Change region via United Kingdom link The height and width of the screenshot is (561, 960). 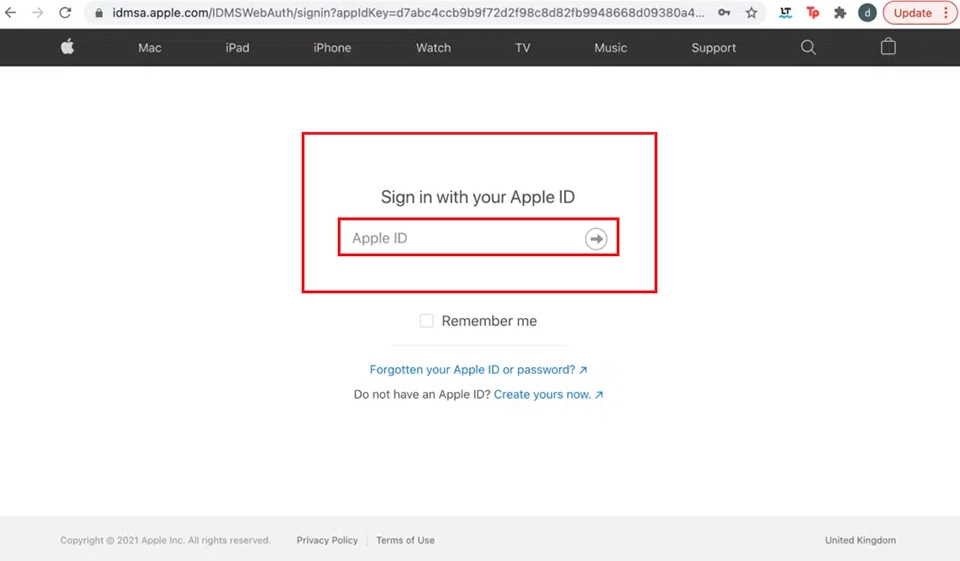coord(860,540)
